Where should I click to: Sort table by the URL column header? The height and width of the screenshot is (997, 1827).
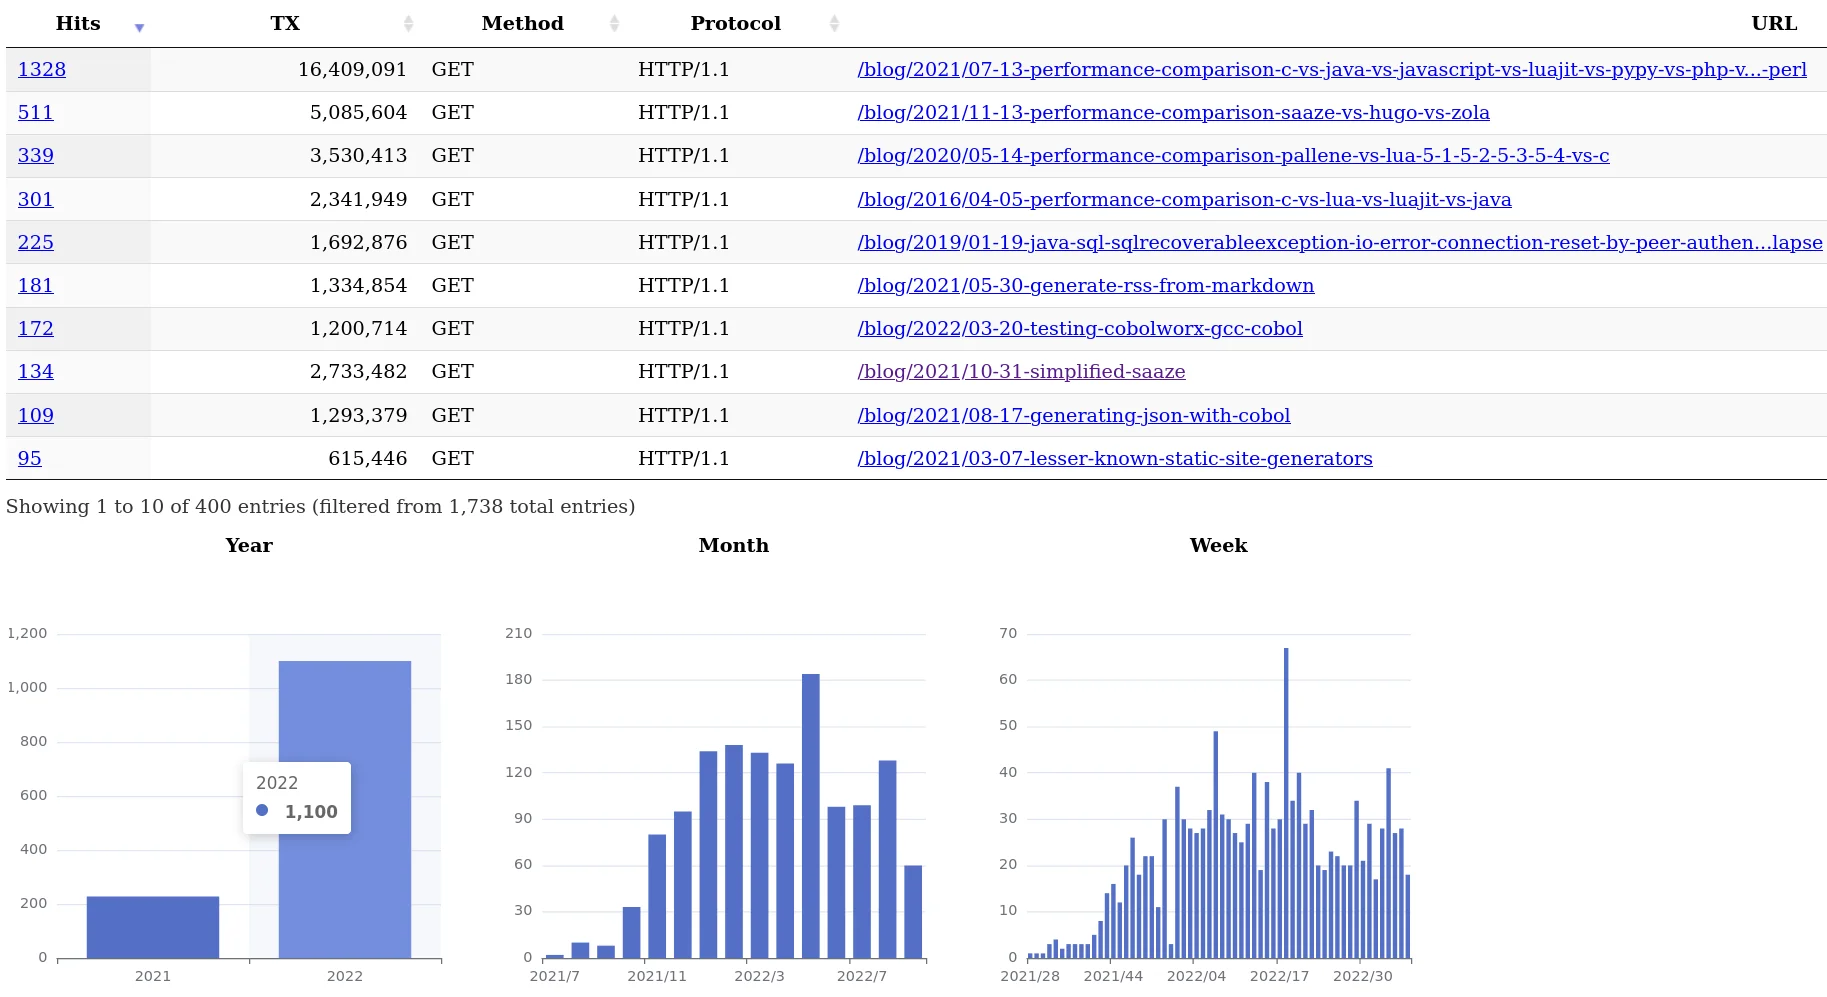[1773, 24]
